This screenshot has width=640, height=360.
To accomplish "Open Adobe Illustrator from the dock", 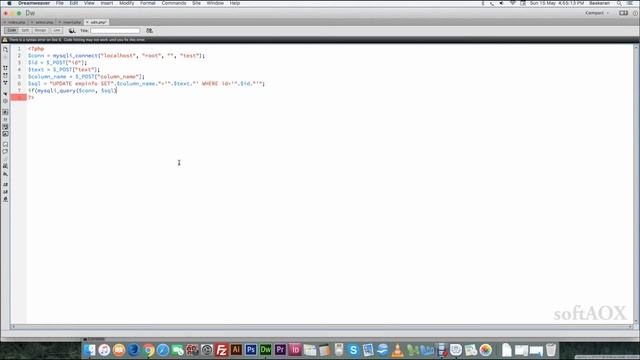I will 236,350.
